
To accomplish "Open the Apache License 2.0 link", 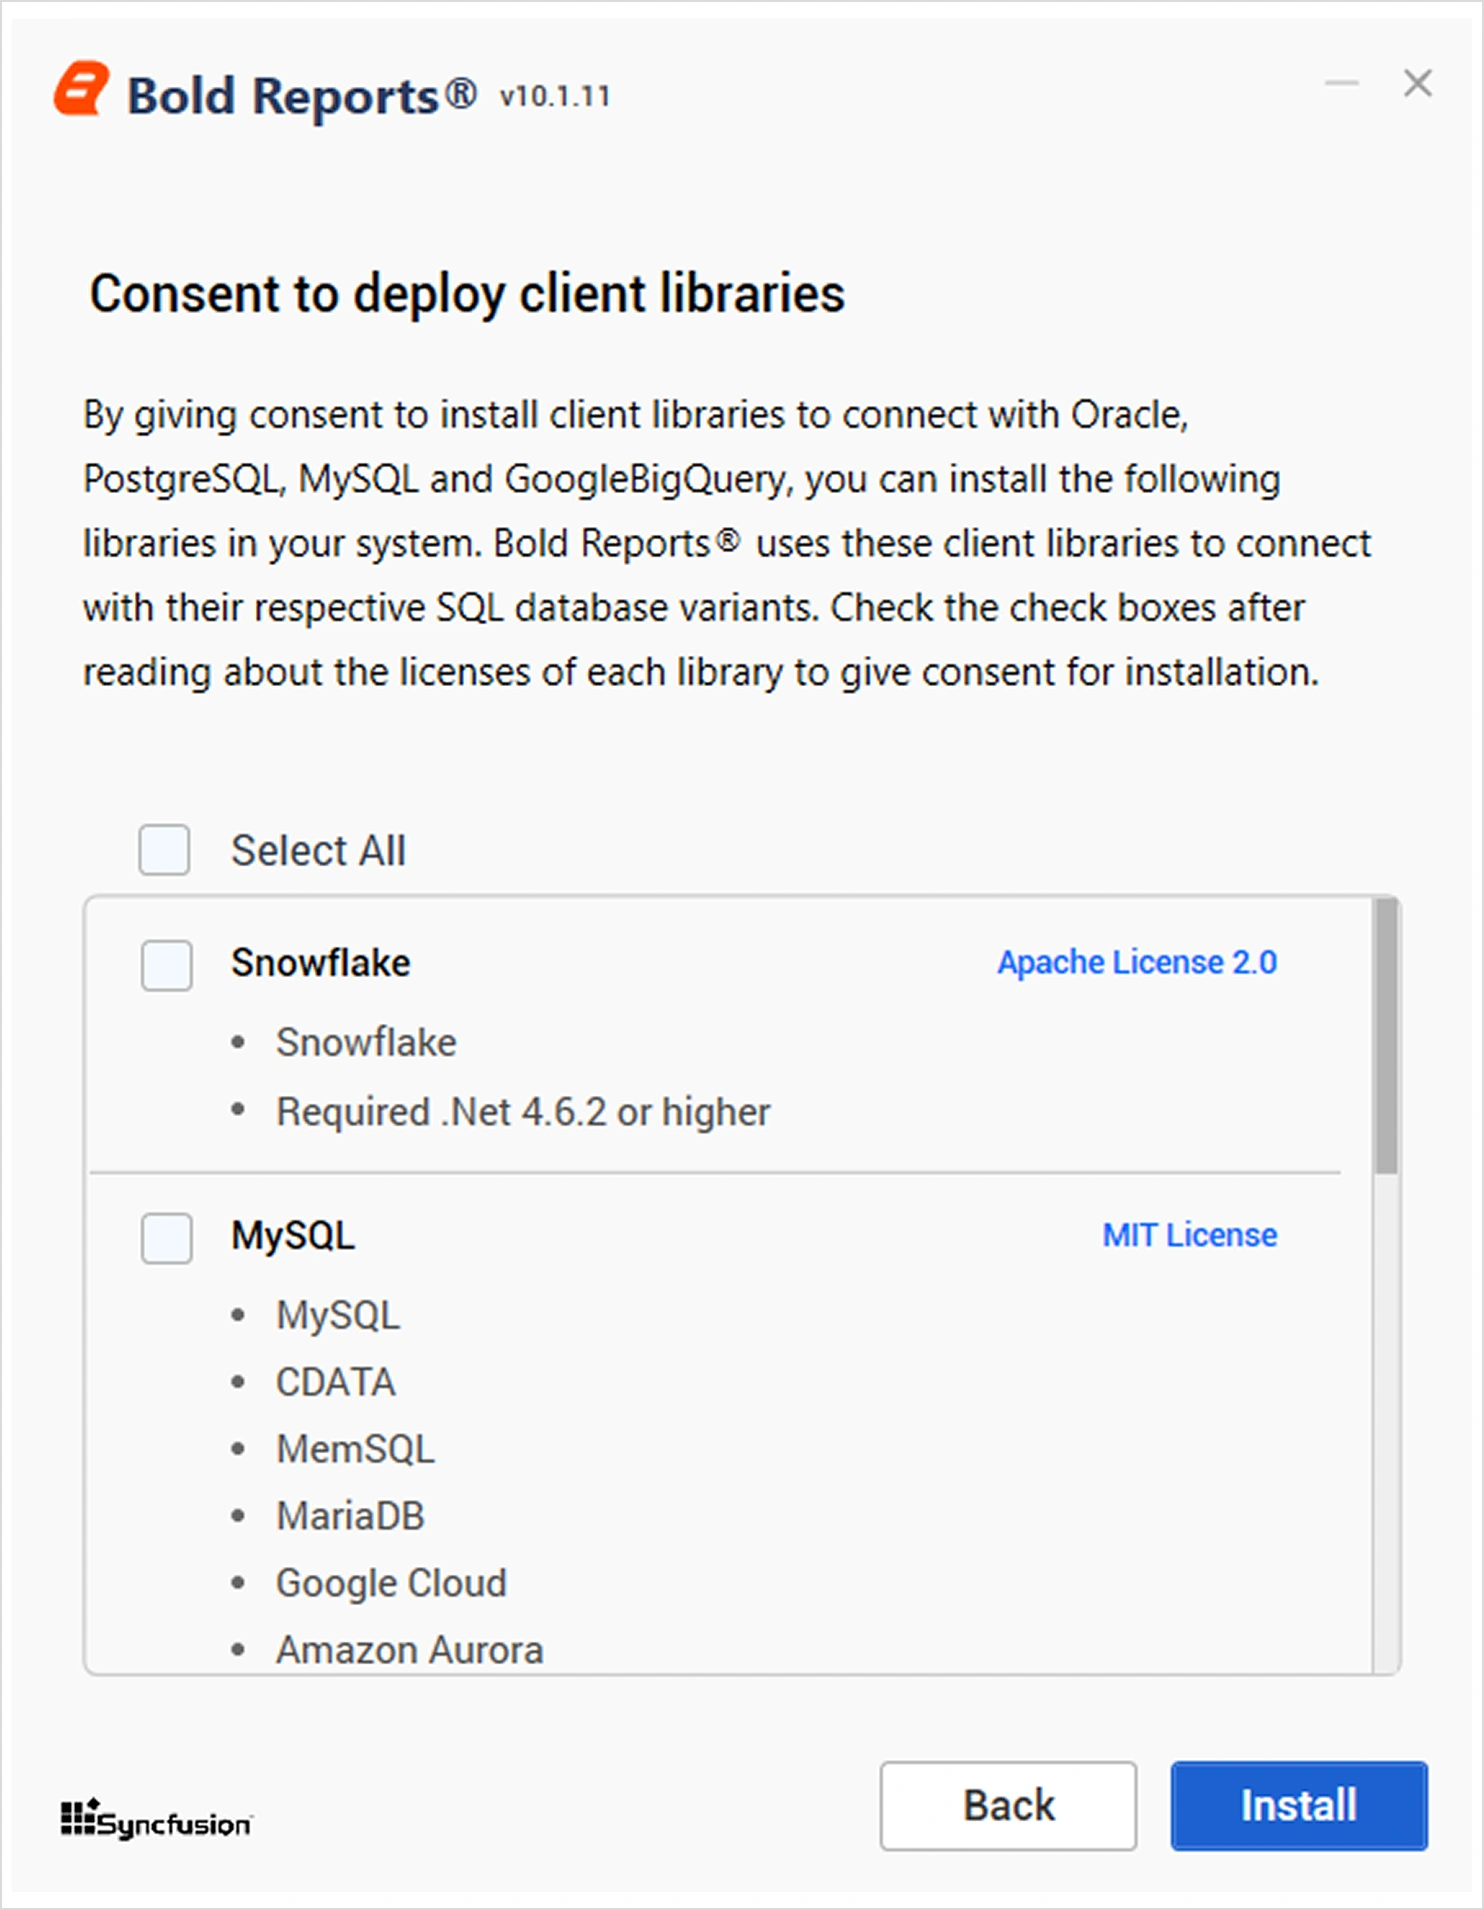I will (1137, 963).
